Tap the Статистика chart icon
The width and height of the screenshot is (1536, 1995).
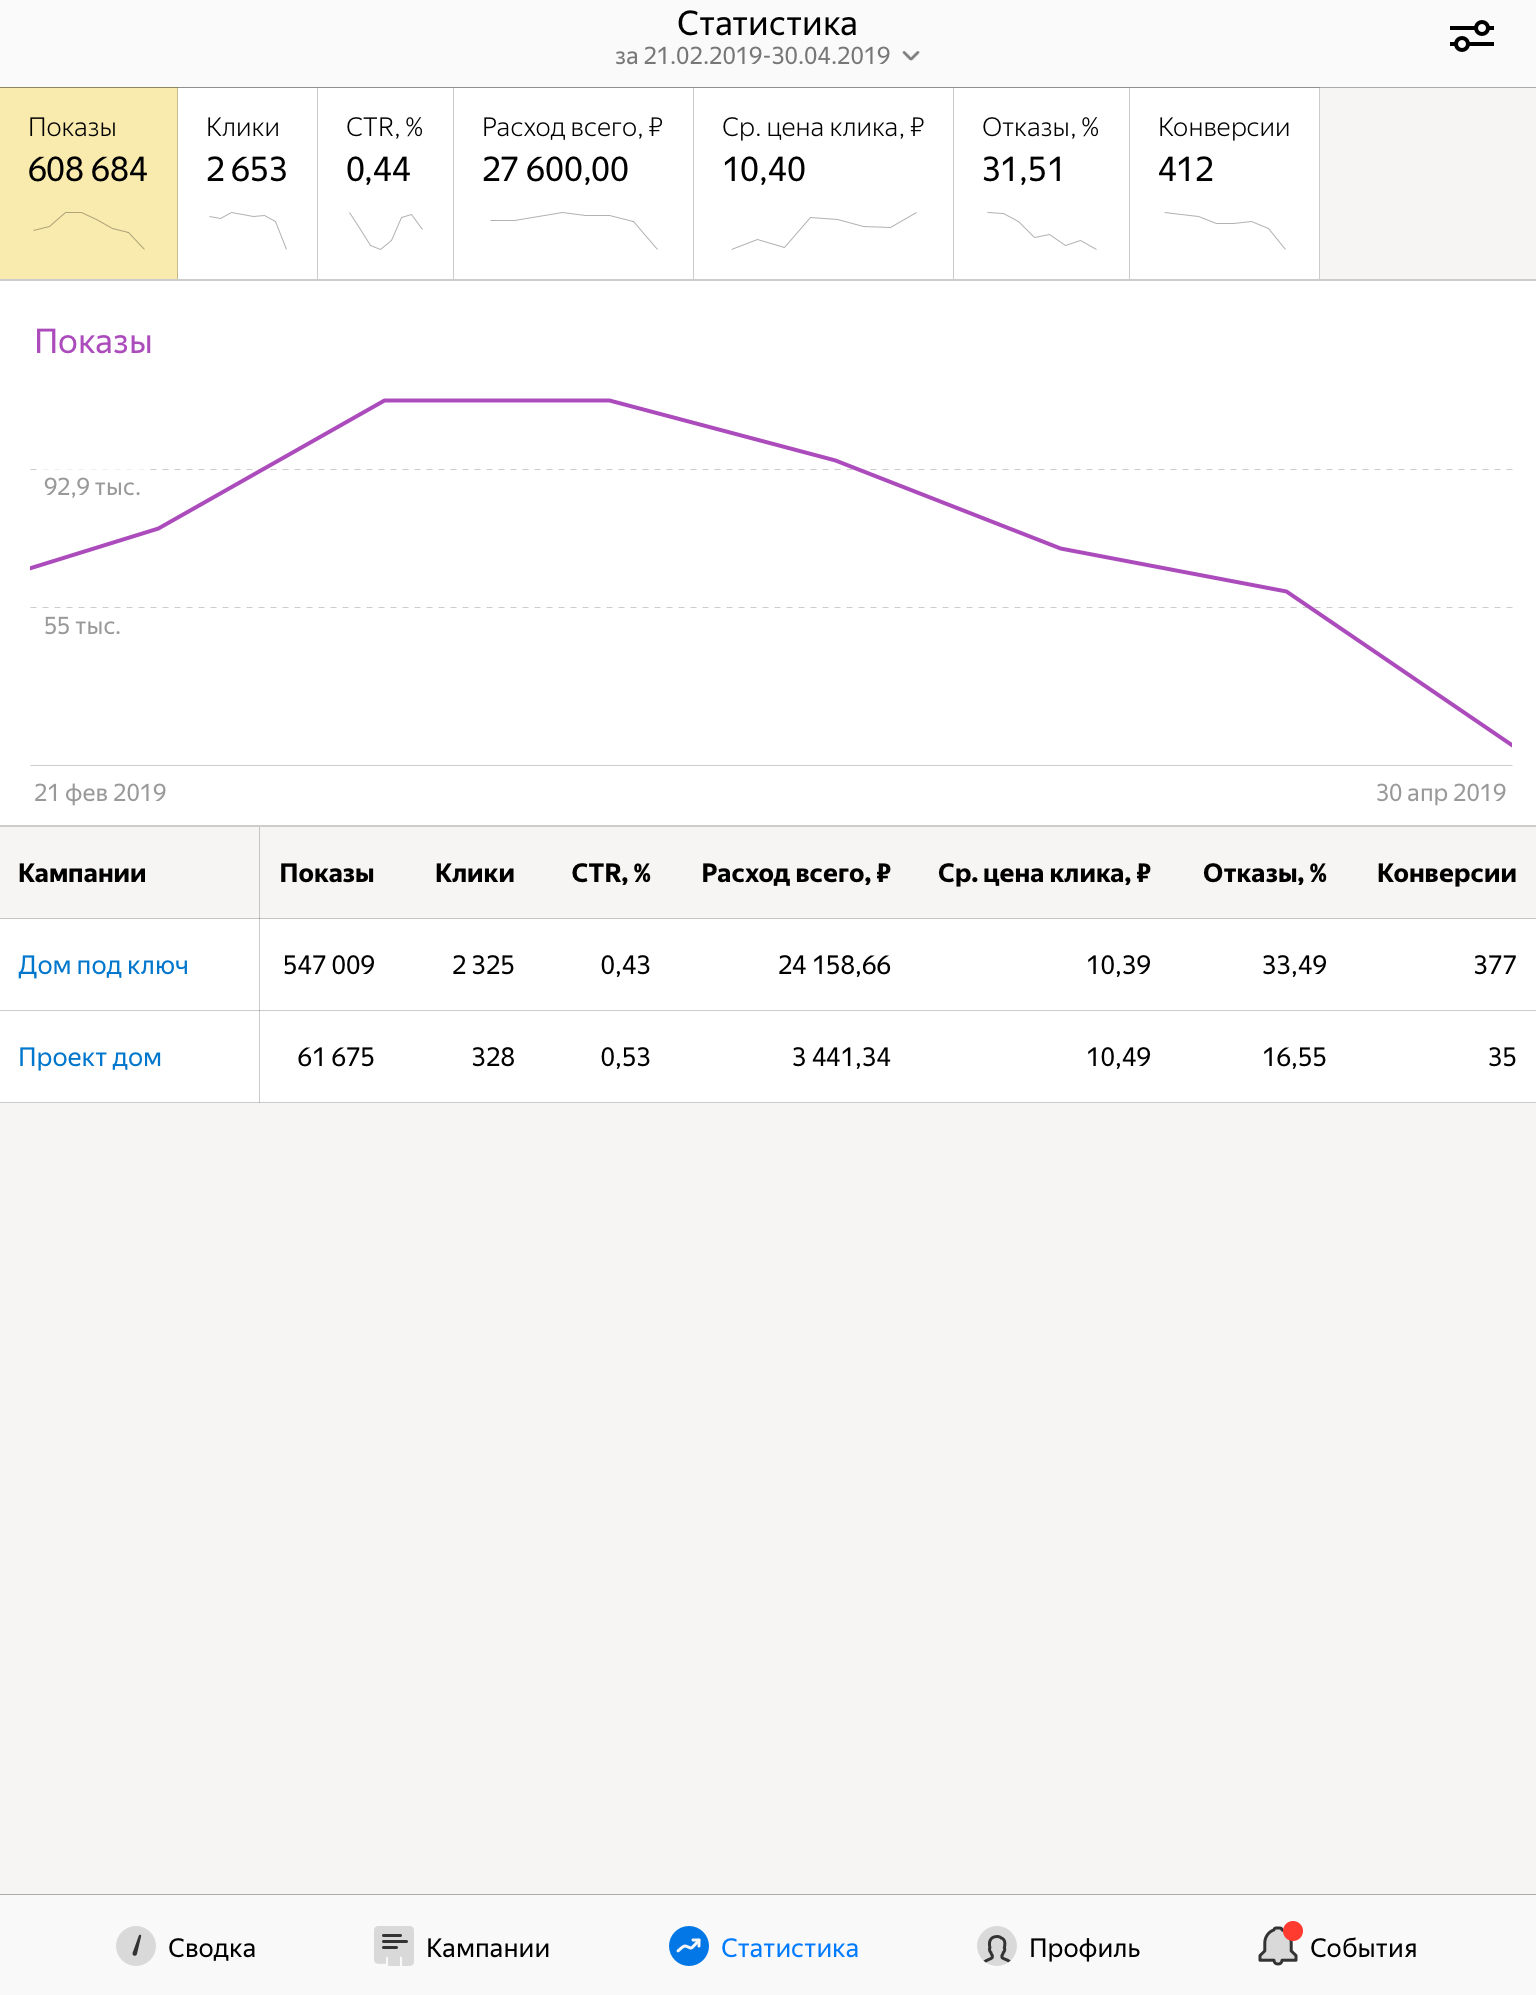pos(689,1946)
